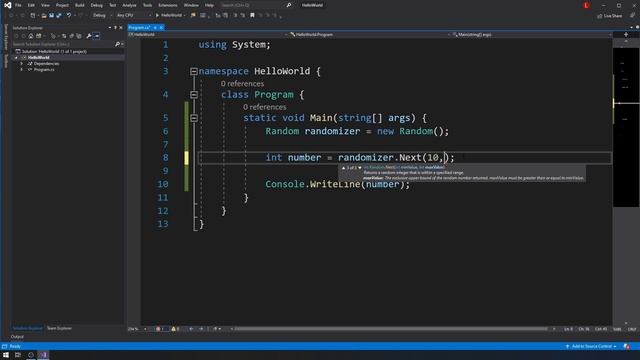Screen dimensions: 640x360
Task: Select the Dependencies tree item
Action: pos(47,64)
